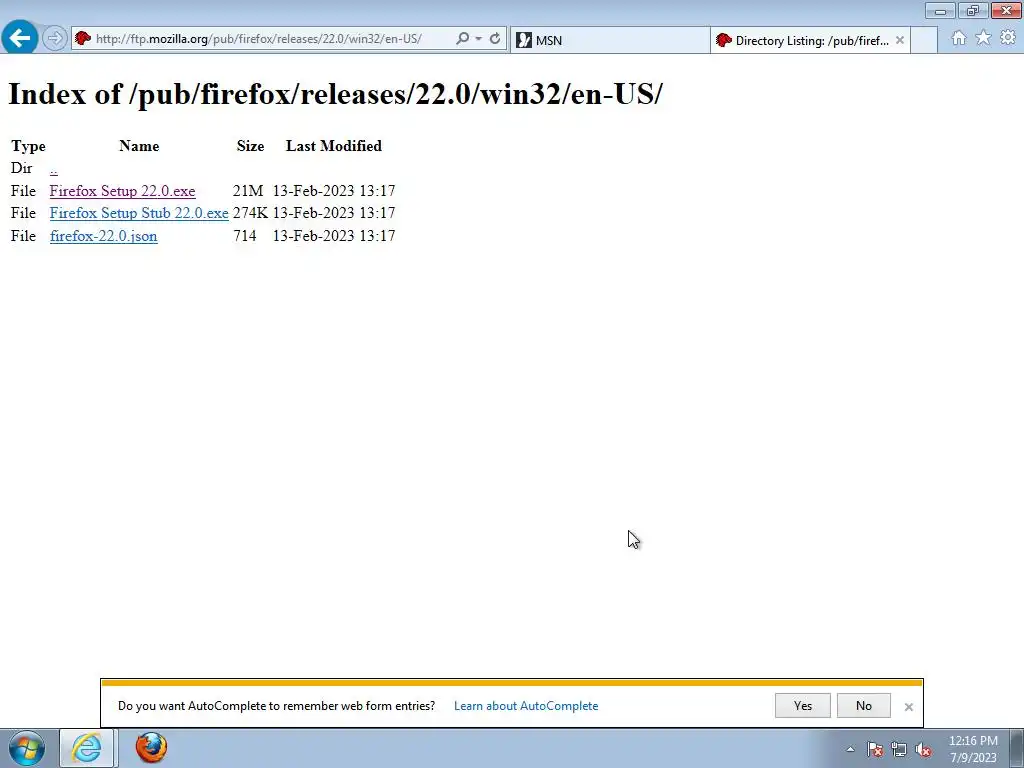
Task: Click the Show desktop strip
Action: pyautogui.click(x=1016, y=748)
